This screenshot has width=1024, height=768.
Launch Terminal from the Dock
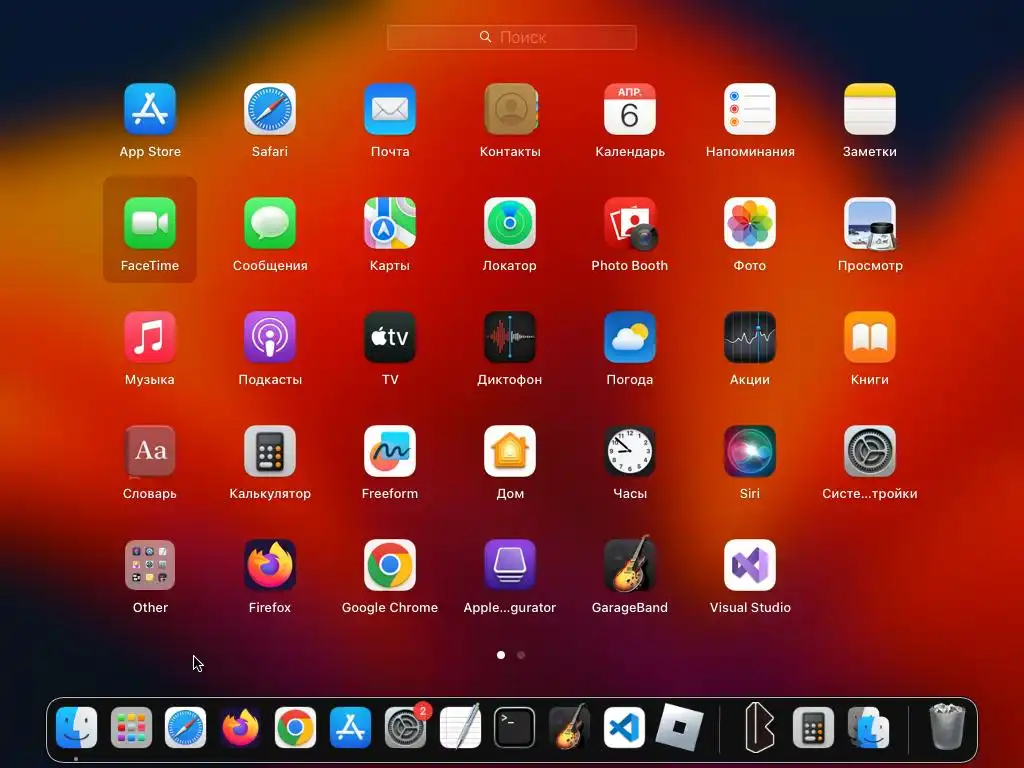[x=515, y=728]
